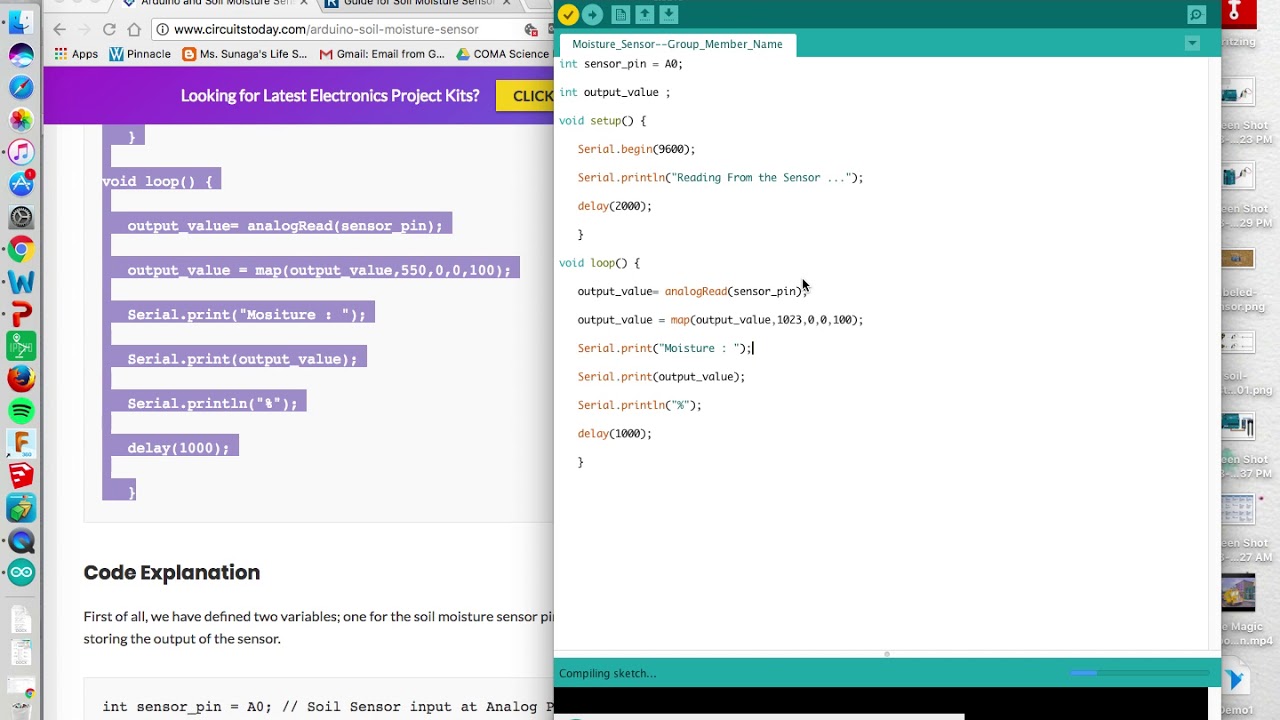
Task: Open the Gmail: Email from G... bookmark
Action: click(x=381, y=54)
